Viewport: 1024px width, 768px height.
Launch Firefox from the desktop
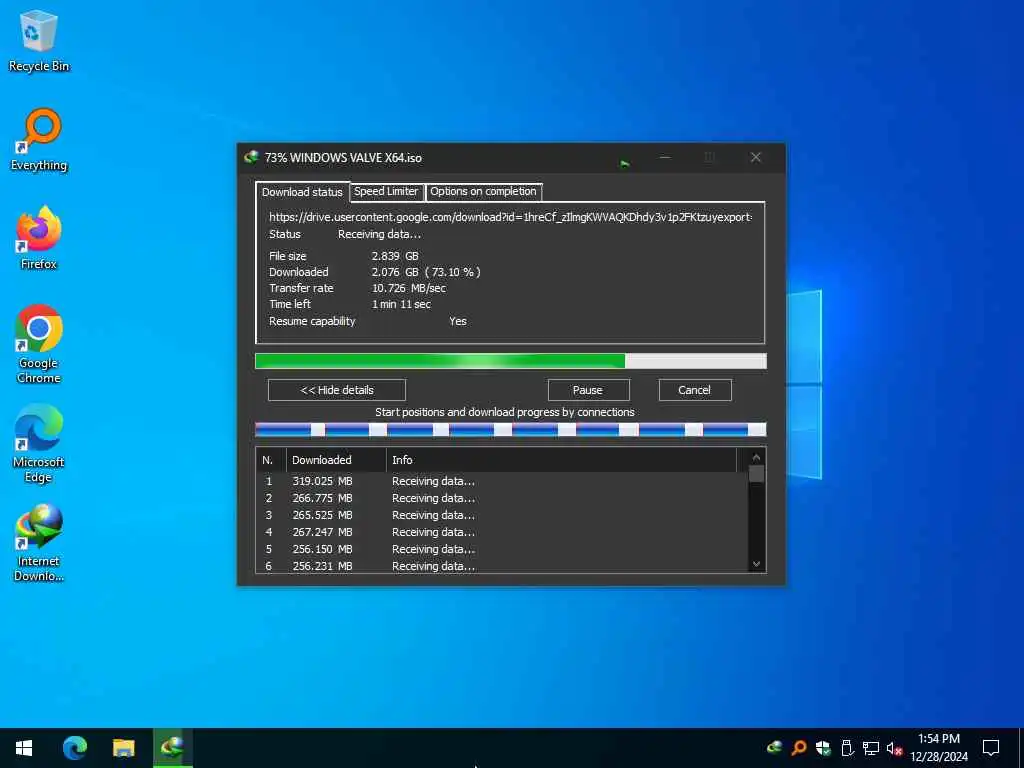click(x=39, y=238)
